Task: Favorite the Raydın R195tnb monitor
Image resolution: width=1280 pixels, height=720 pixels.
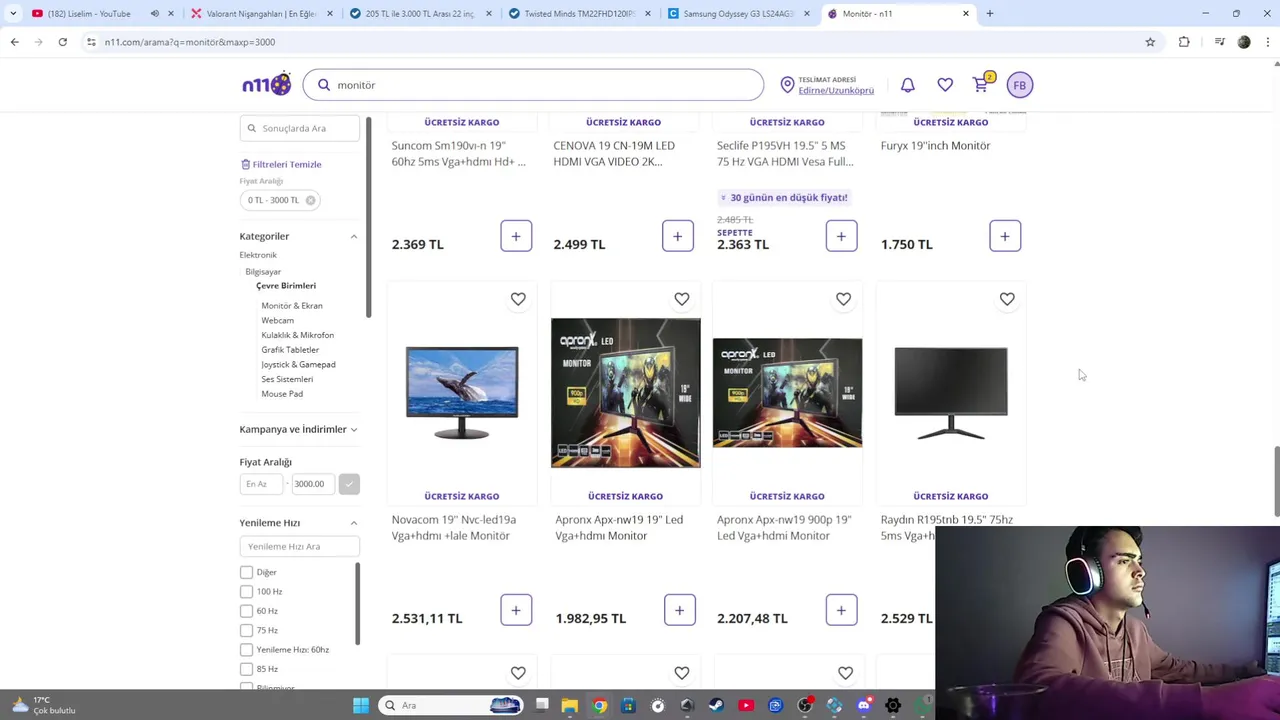Action: click(1007, 299)
